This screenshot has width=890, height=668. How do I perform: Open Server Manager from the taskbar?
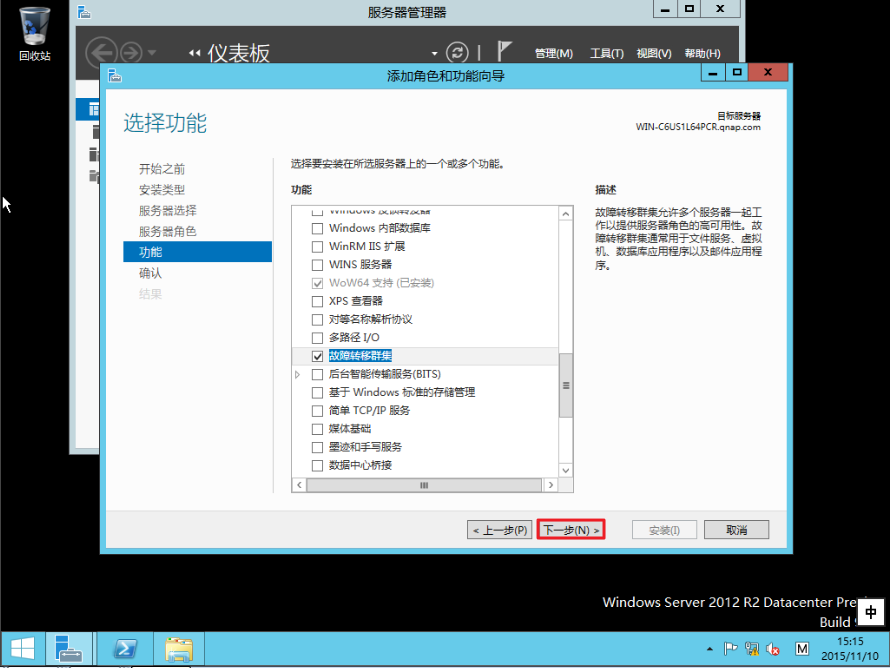tap(69, 648)
